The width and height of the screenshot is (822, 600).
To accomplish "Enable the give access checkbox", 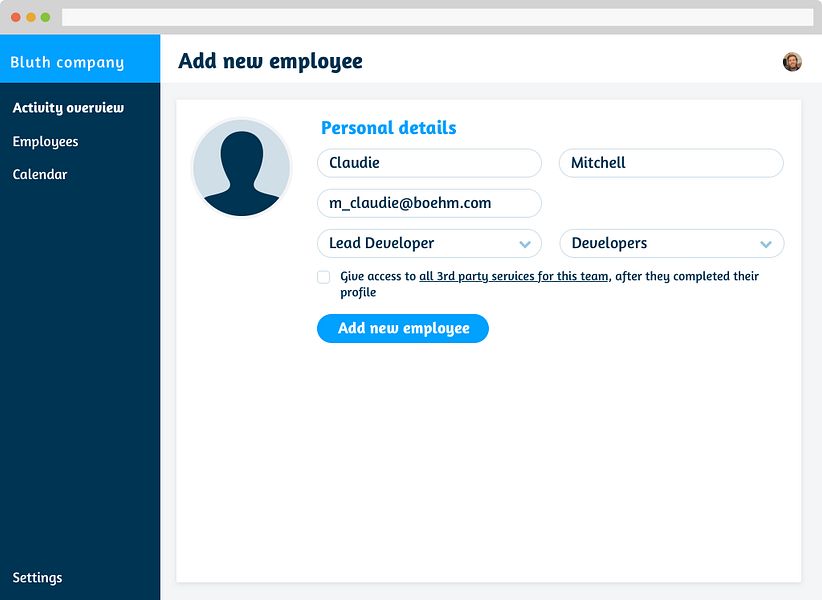I will [323, 277].
